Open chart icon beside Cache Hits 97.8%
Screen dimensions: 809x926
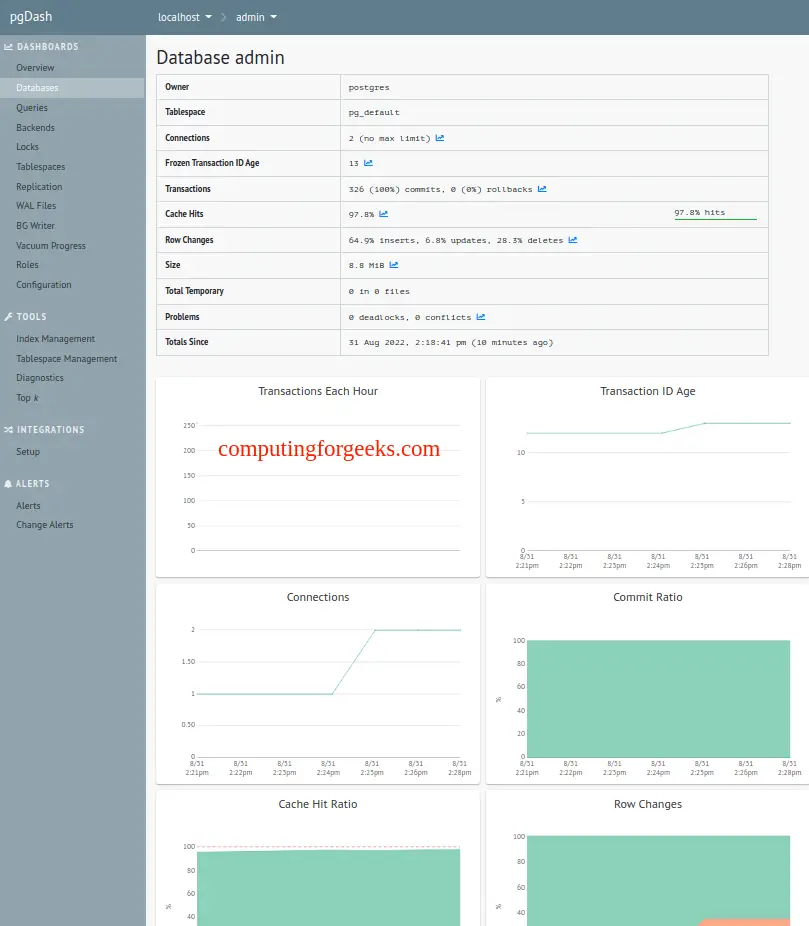pos(384,214)
